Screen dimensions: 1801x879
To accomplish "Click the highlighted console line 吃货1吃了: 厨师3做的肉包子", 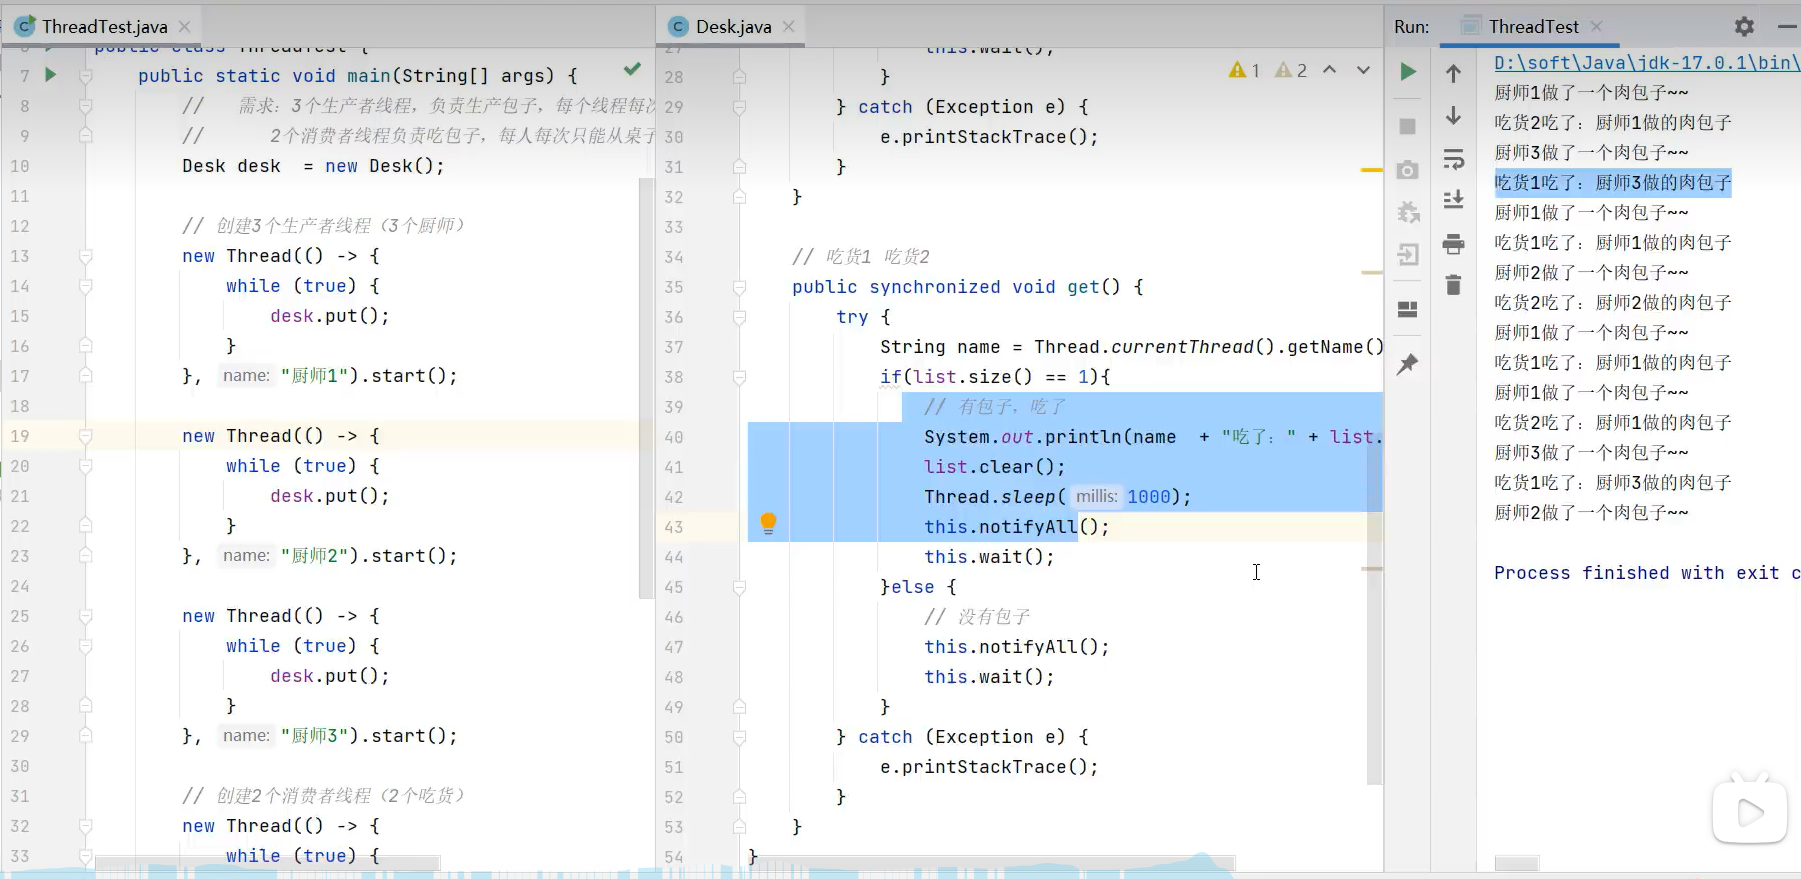I will 1613,183.
